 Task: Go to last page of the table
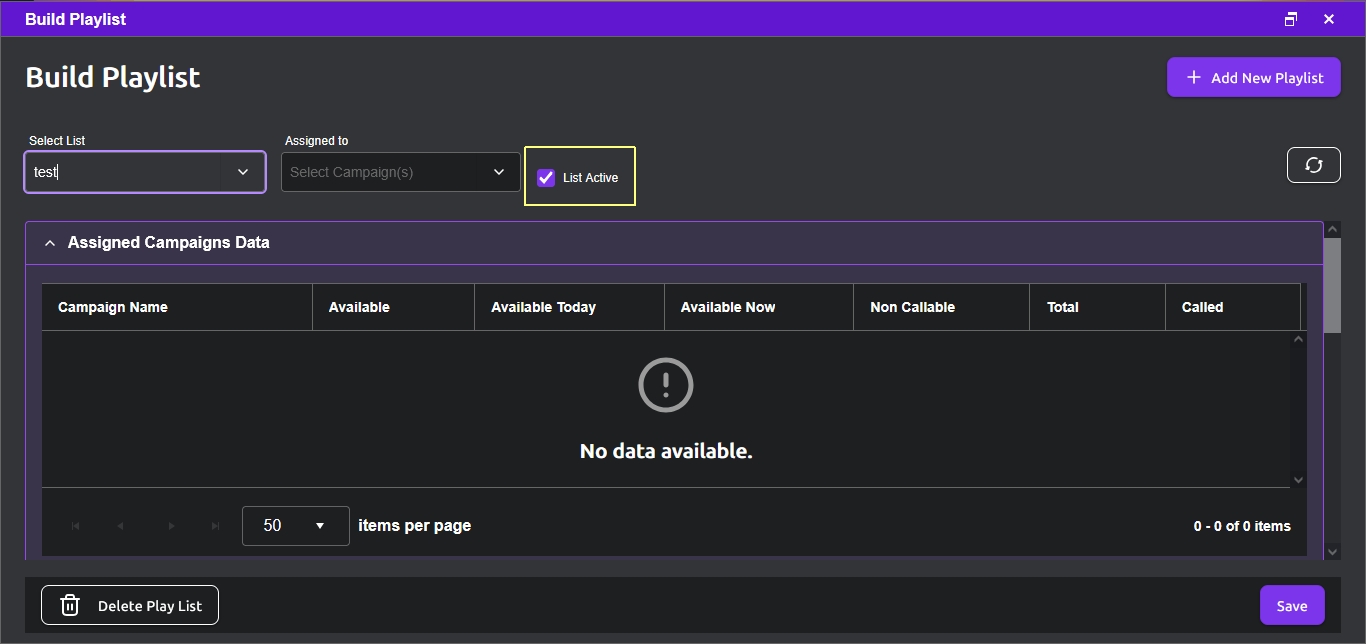(x=215, y=526)
